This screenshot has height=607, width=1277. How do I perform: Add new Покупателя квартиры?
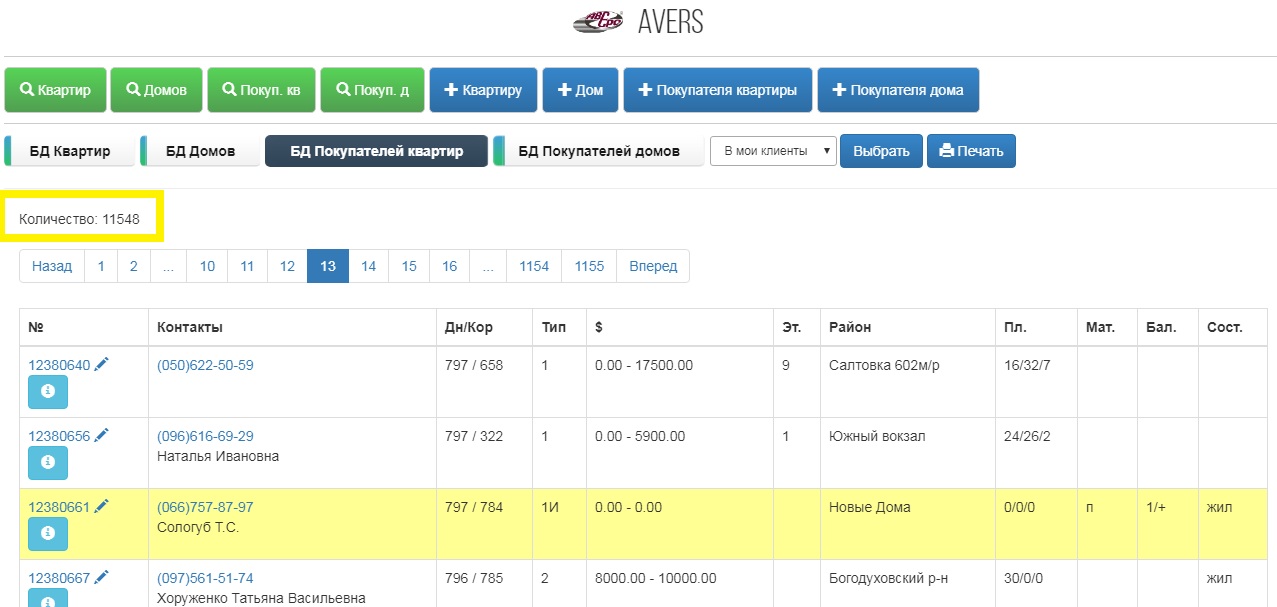coord(716,90)
